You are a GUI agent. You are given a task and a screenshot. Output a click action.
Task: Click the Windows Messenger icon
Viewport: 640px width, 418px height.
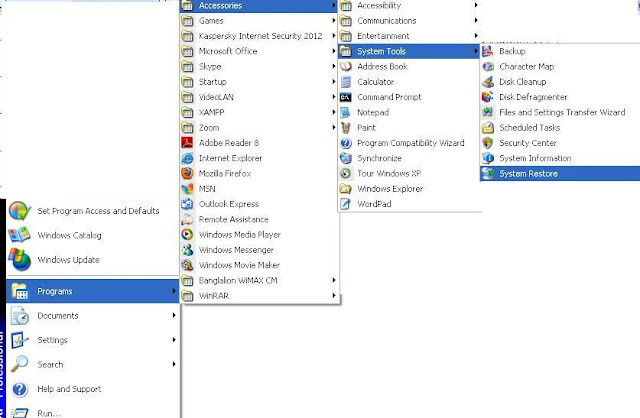(x=187, y=250)
